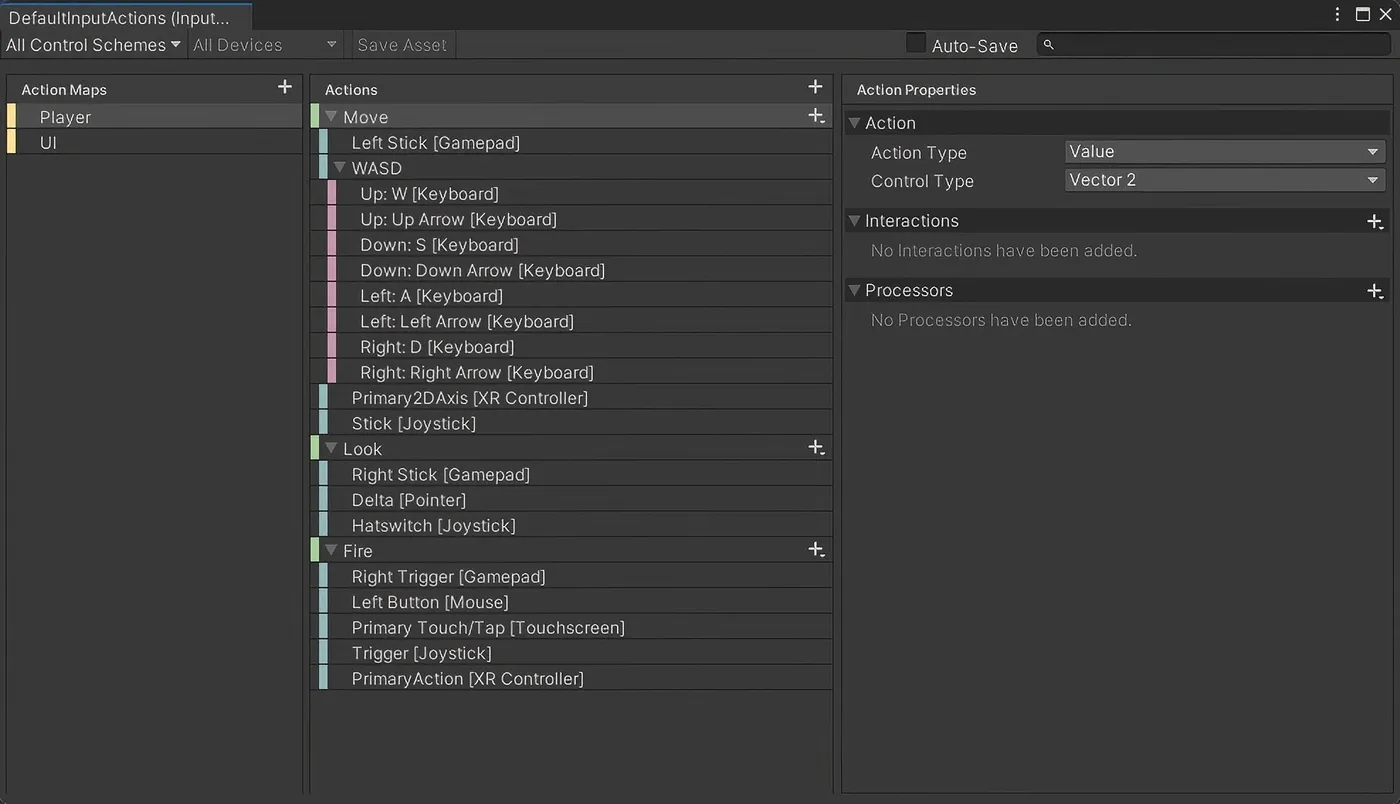Add a Processor with the plus icon
This screenshot has width=1400, height=804.
(x=1375, y=290)
